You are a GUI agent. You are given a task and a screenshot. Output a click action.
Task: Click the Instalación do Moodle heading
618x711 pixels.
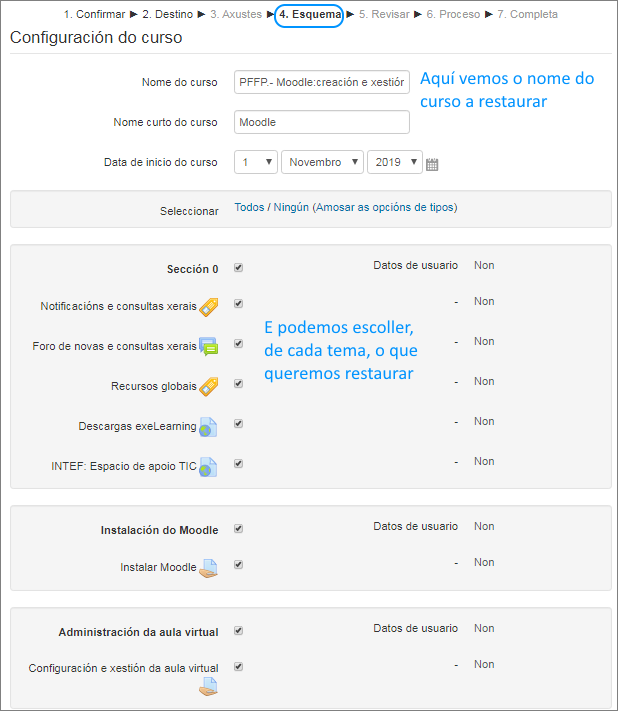pos(160,530)
